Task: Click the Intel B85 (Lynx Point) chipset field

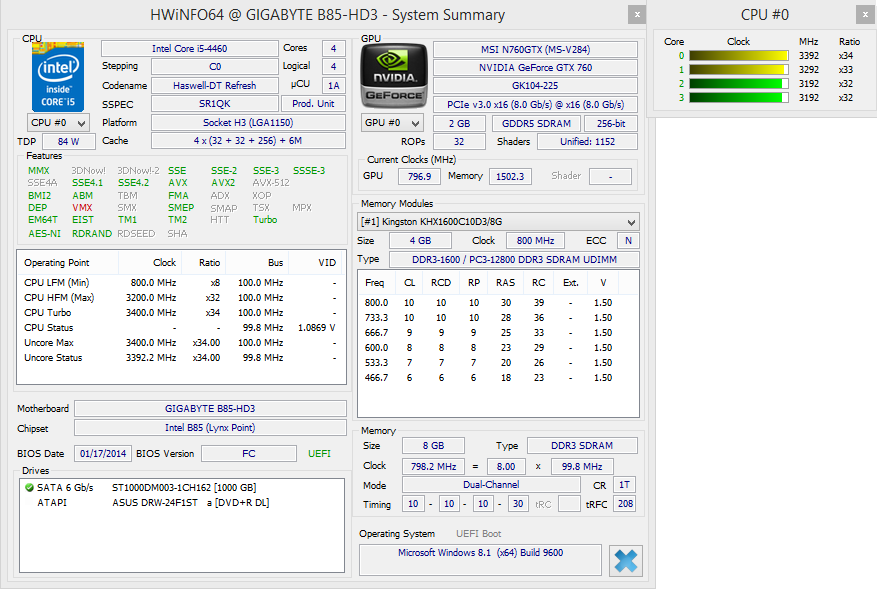Action: 210,428
